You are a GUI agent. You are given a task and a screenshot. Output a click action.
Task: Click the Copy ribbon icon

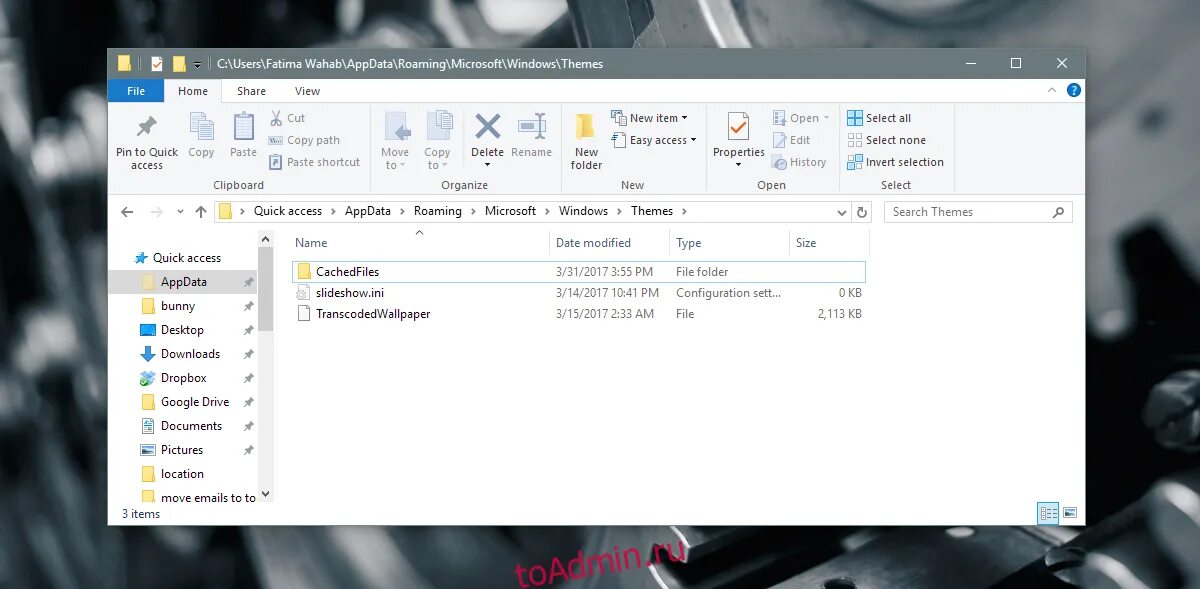(201, 128)
